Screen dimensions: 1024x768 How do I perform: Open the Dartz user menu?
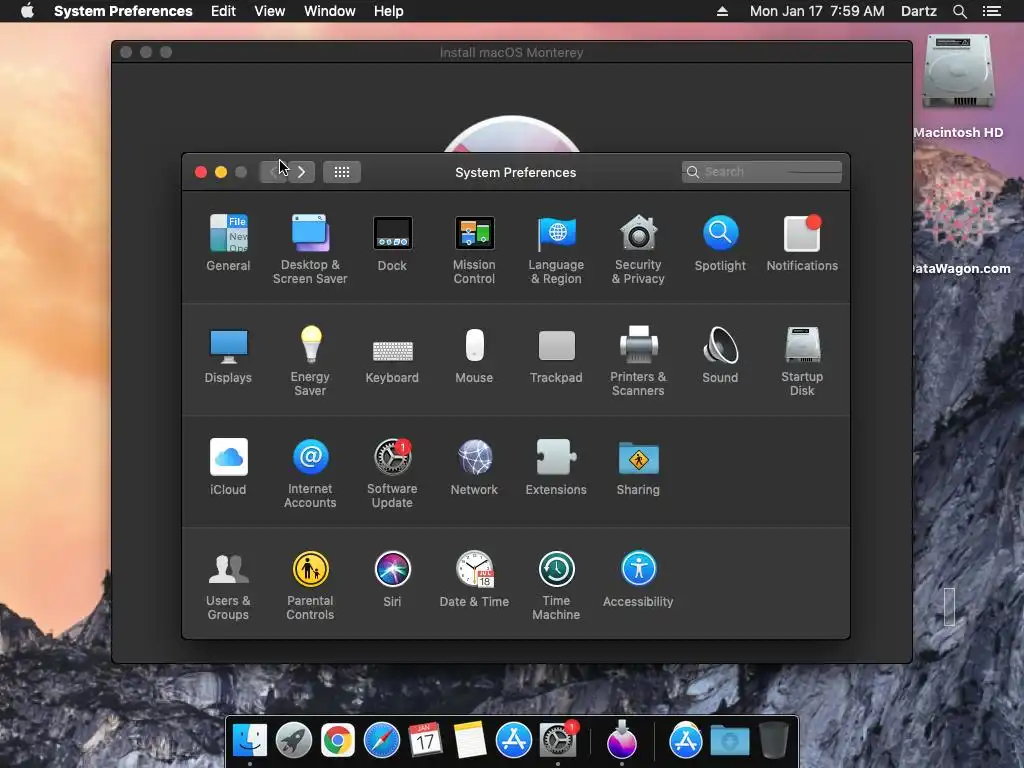coord(918,11)
